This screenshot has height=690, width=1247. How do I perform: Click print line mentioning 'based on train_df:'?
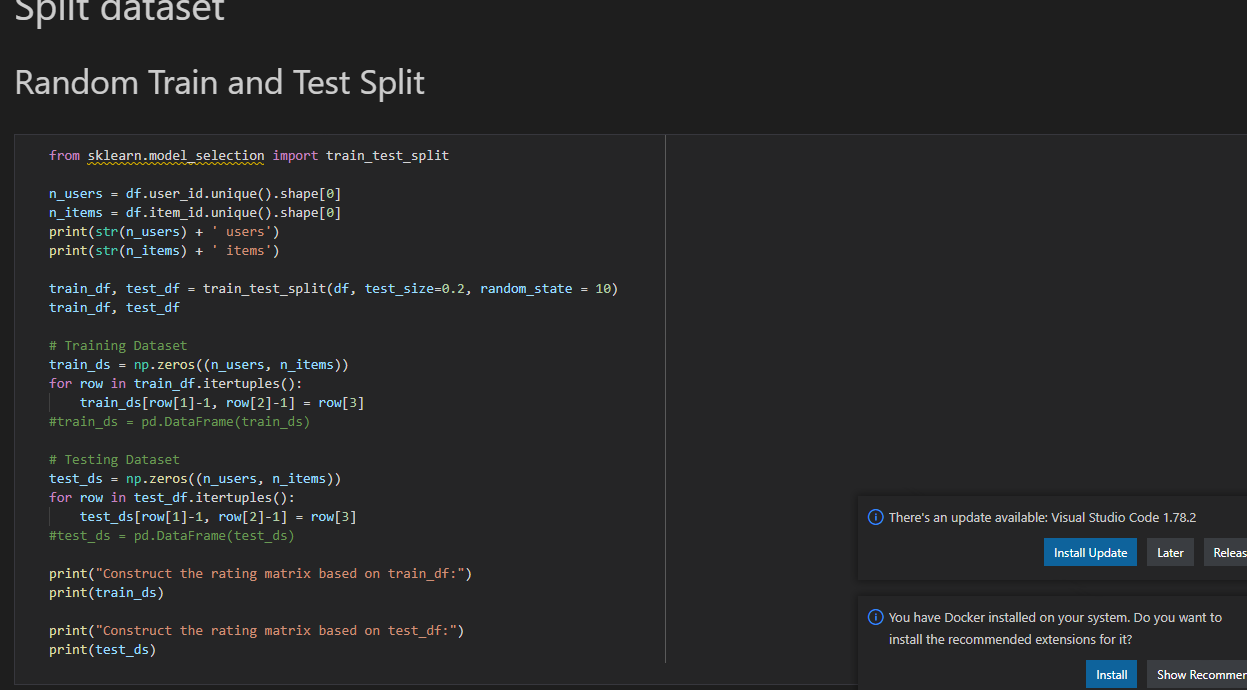260,573
